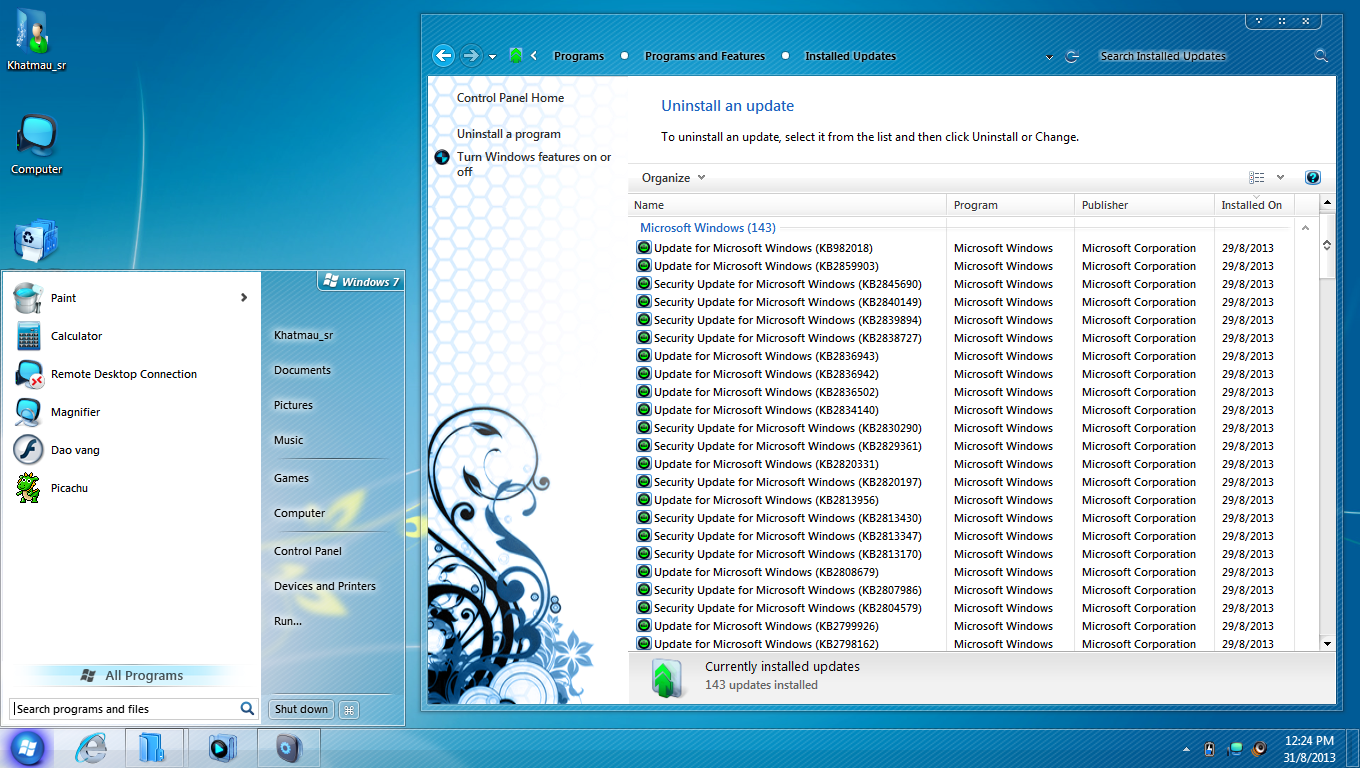The height and width of the screenshot is (768, 1360).
Task: Launch Picachu game from Start menu
Action: (x=130, y=488)
